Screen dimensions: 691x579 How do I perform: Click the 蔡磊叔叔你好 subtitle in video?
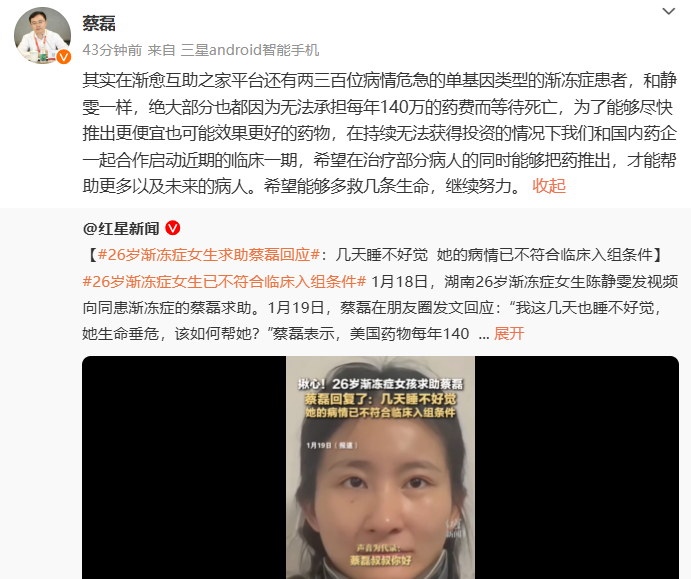point(380,560)
